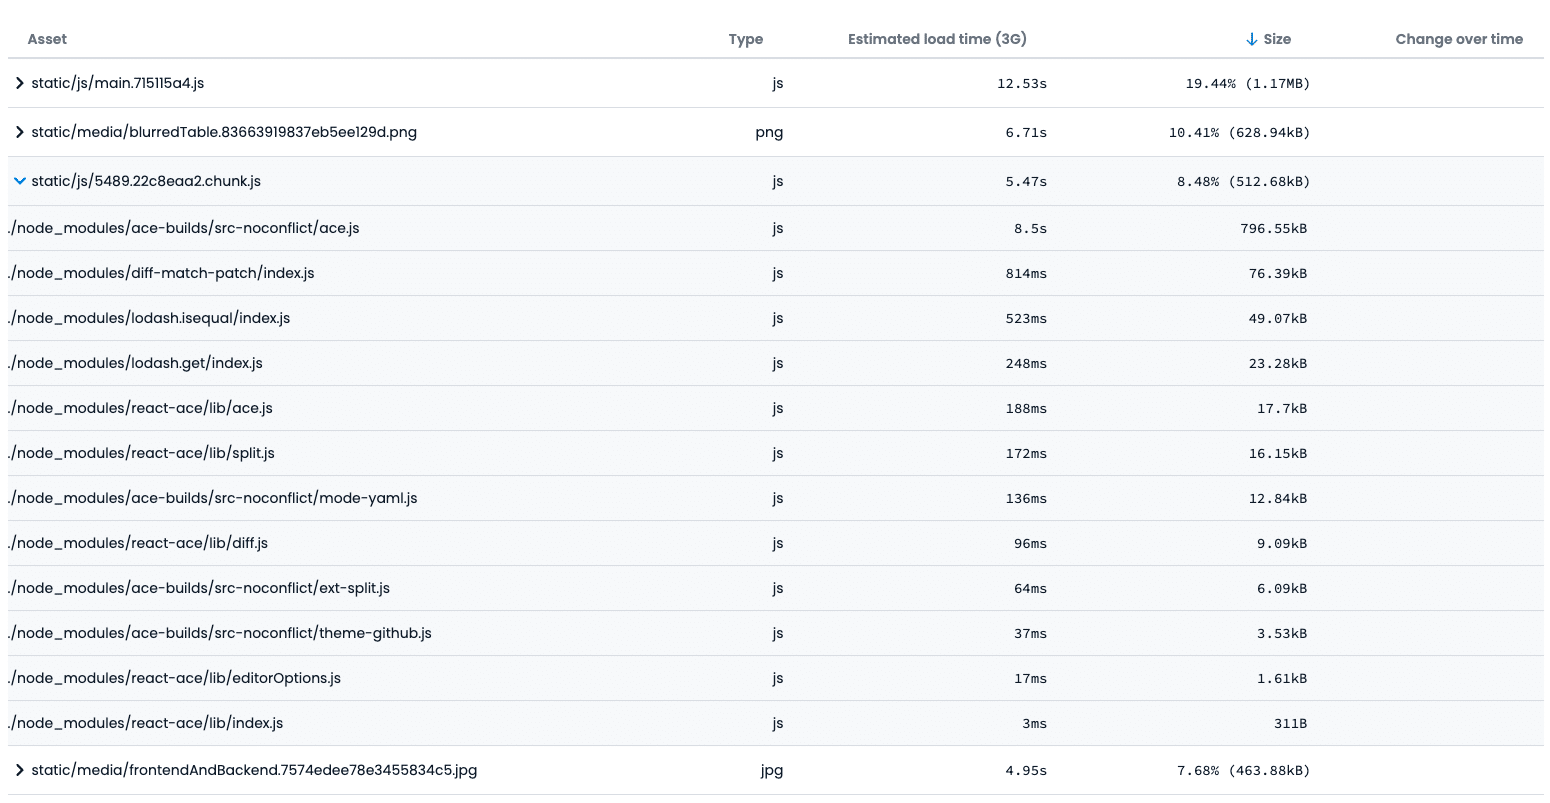Click the 3.53kB size value
This screenshot has height=803, width=1550.
1281,633
